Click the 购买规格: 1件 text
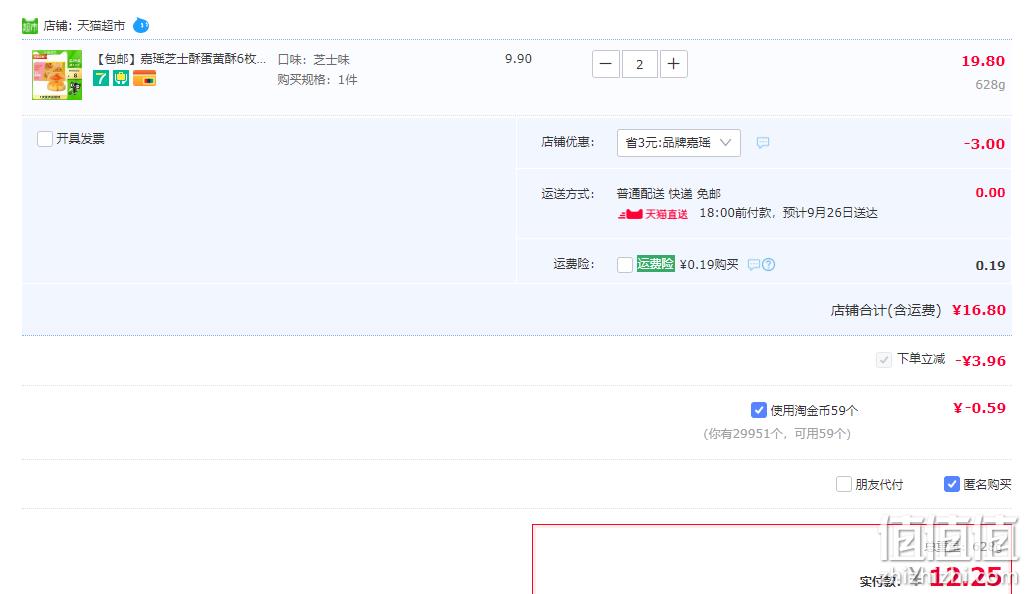 317,80
